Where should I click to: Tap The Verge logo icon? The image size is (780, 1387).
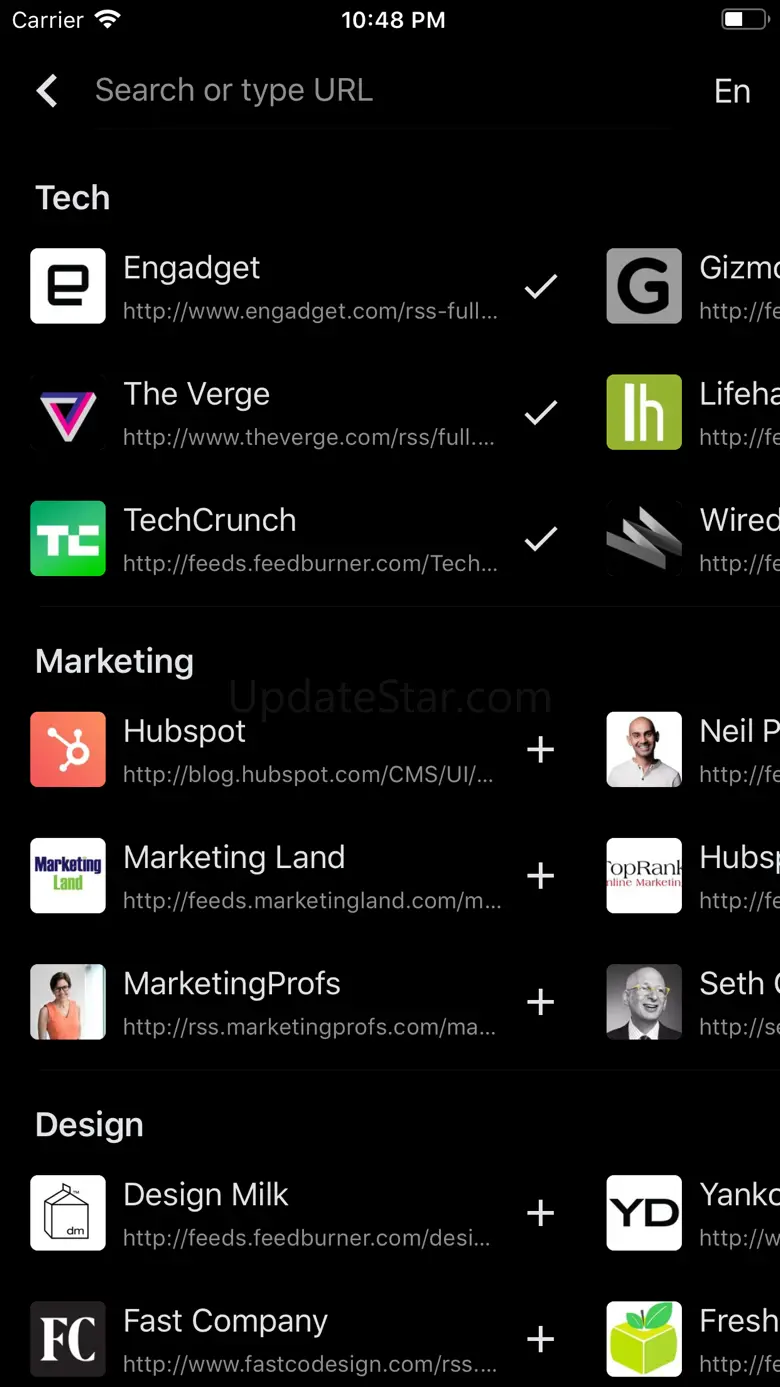coord(68,412)
